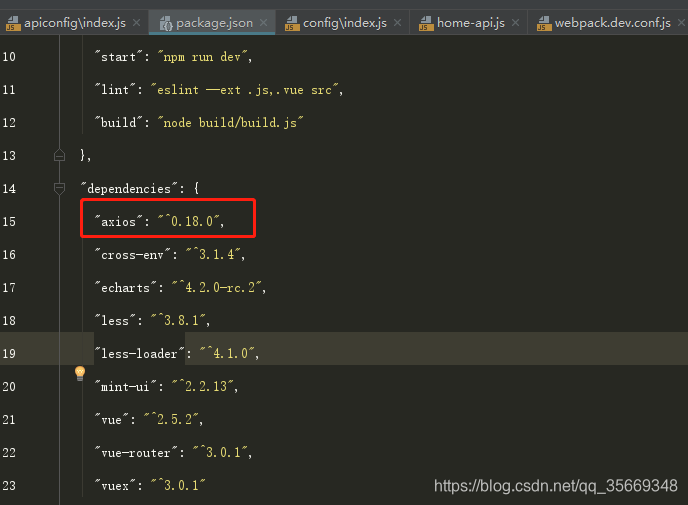Viewport: 688px width, 505px height.
Task: Close the apiconfig\index.js tab
Action: click(137, 22)
